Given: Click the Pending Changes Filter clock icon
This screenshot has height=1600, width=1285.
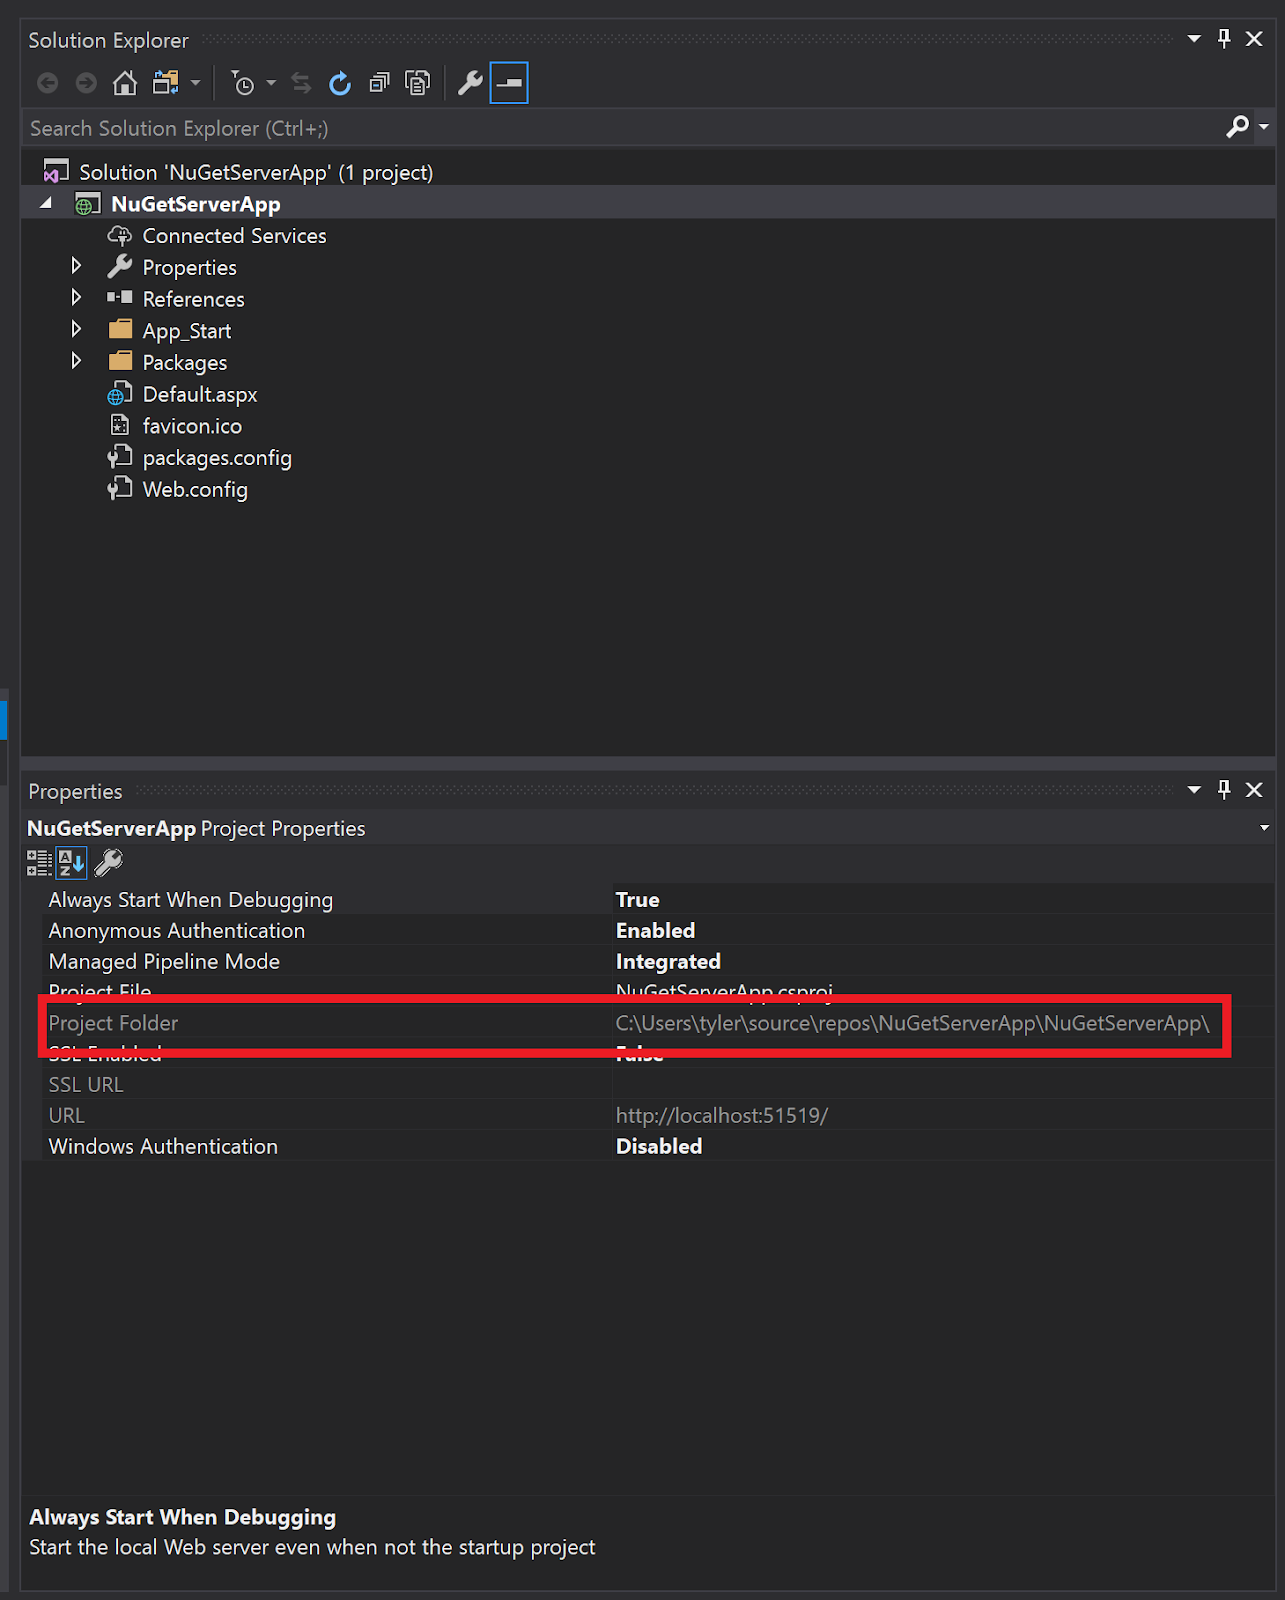Looking at the screenshot, I should (242, 83).
